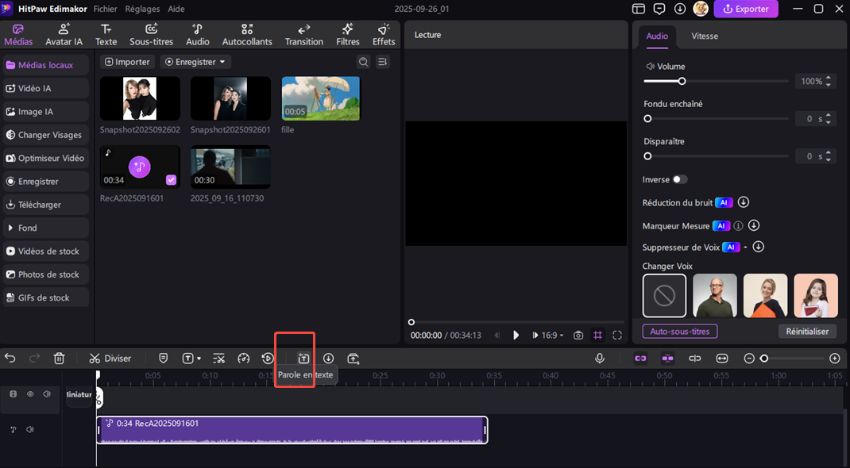Screen dimensions: 850x468
Task: Adjust the Fondu enchaîné seconds stepper
Action: pos(828,119)
